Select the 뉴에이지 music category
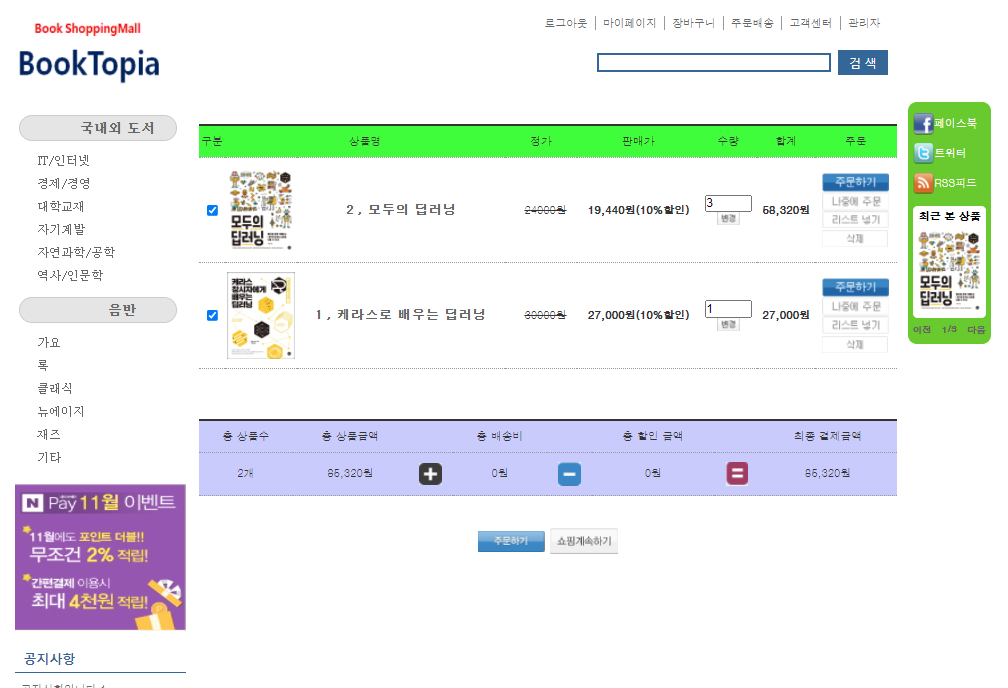 point(60,412)
